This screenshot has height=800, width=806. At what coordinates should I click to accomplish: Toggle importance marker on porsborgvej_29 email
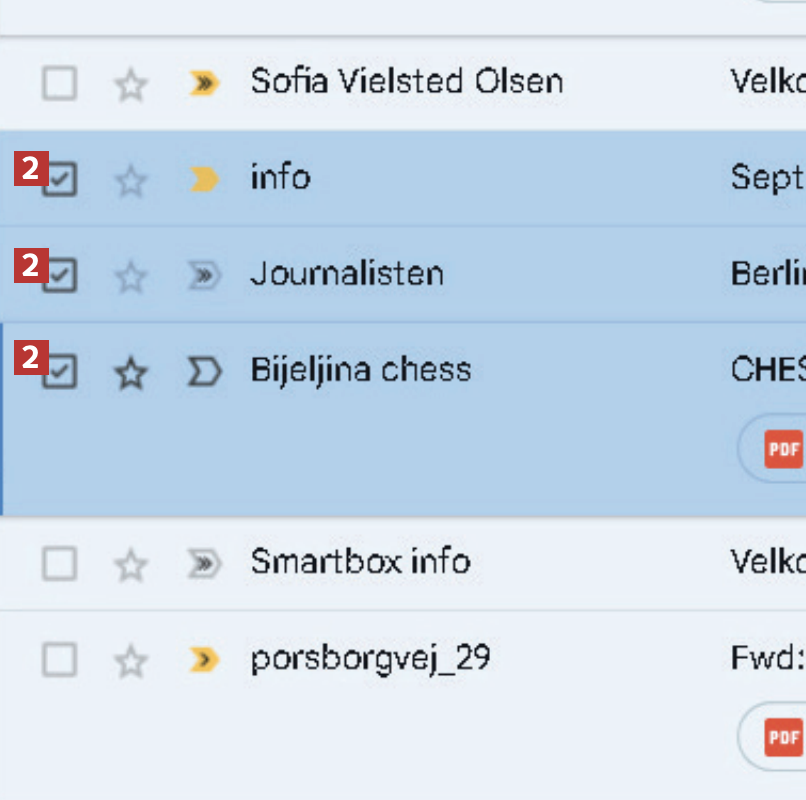click(x=204, y=660)
